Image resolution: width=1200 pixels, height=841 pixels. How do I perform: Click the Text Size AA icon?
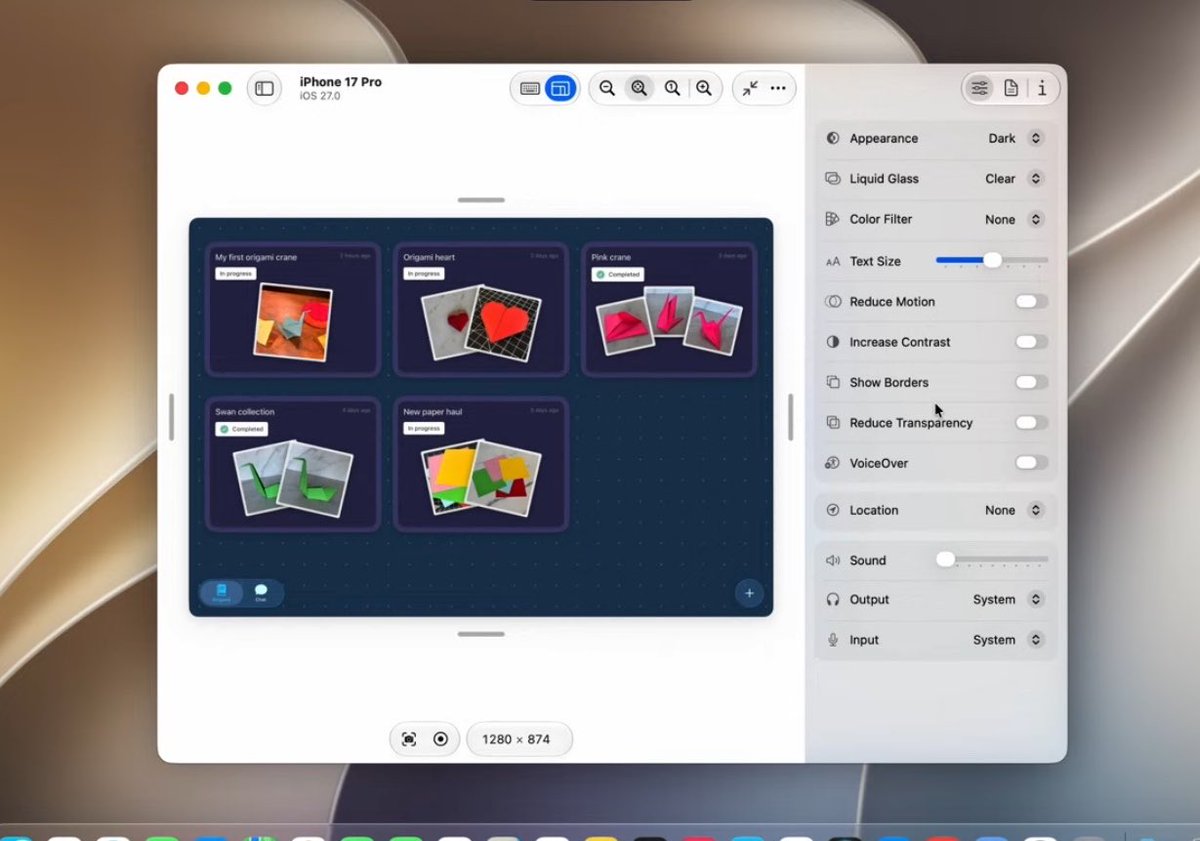(833, 261)
